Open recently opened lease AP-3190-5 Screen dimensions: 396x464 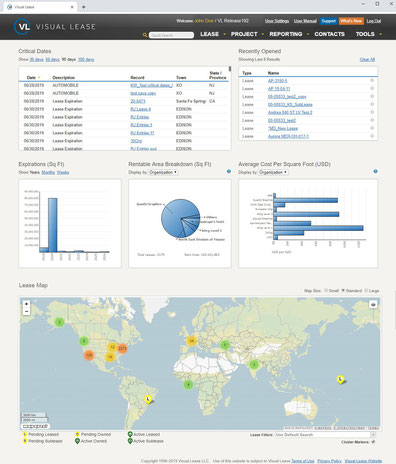click(277, 81)
